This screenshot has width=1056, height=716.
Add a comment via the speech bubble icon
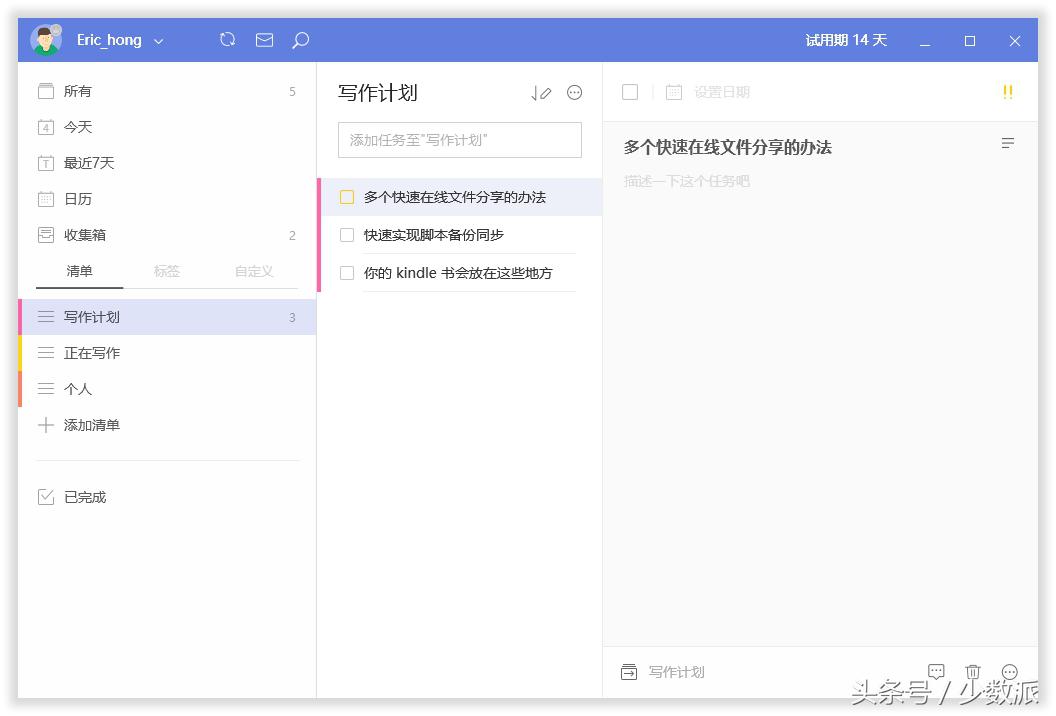pyautogui.click(x=936, y=671)
